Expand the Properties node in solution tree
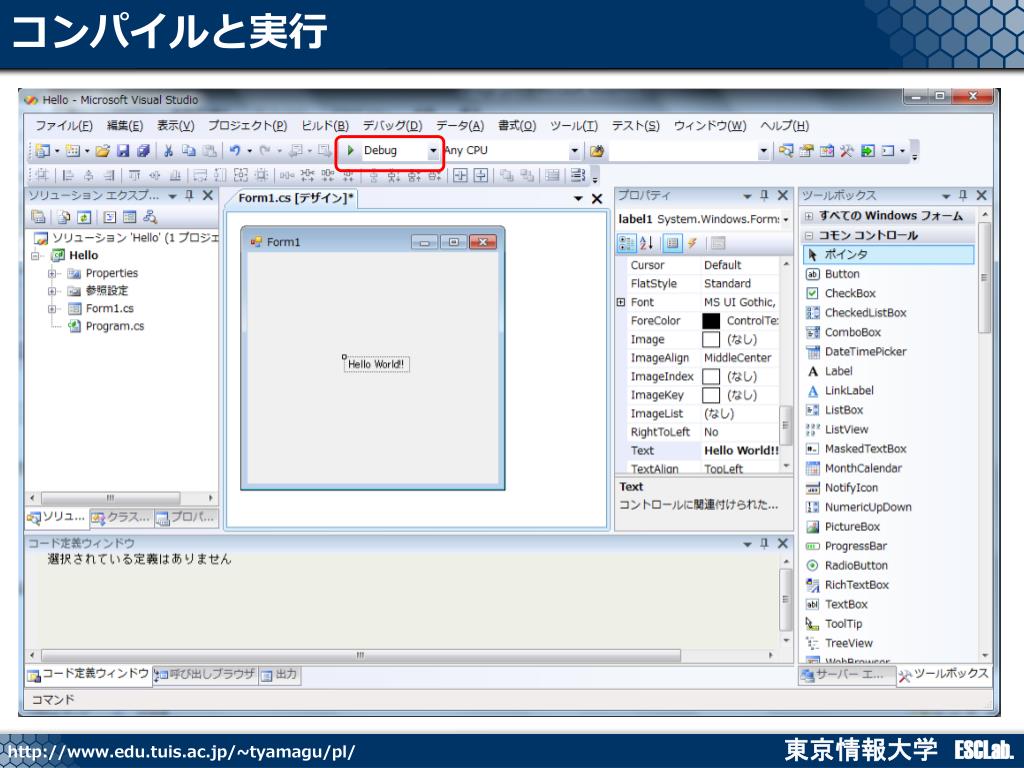Screen dimensions: 1024x768 click(x=52, y=273)
